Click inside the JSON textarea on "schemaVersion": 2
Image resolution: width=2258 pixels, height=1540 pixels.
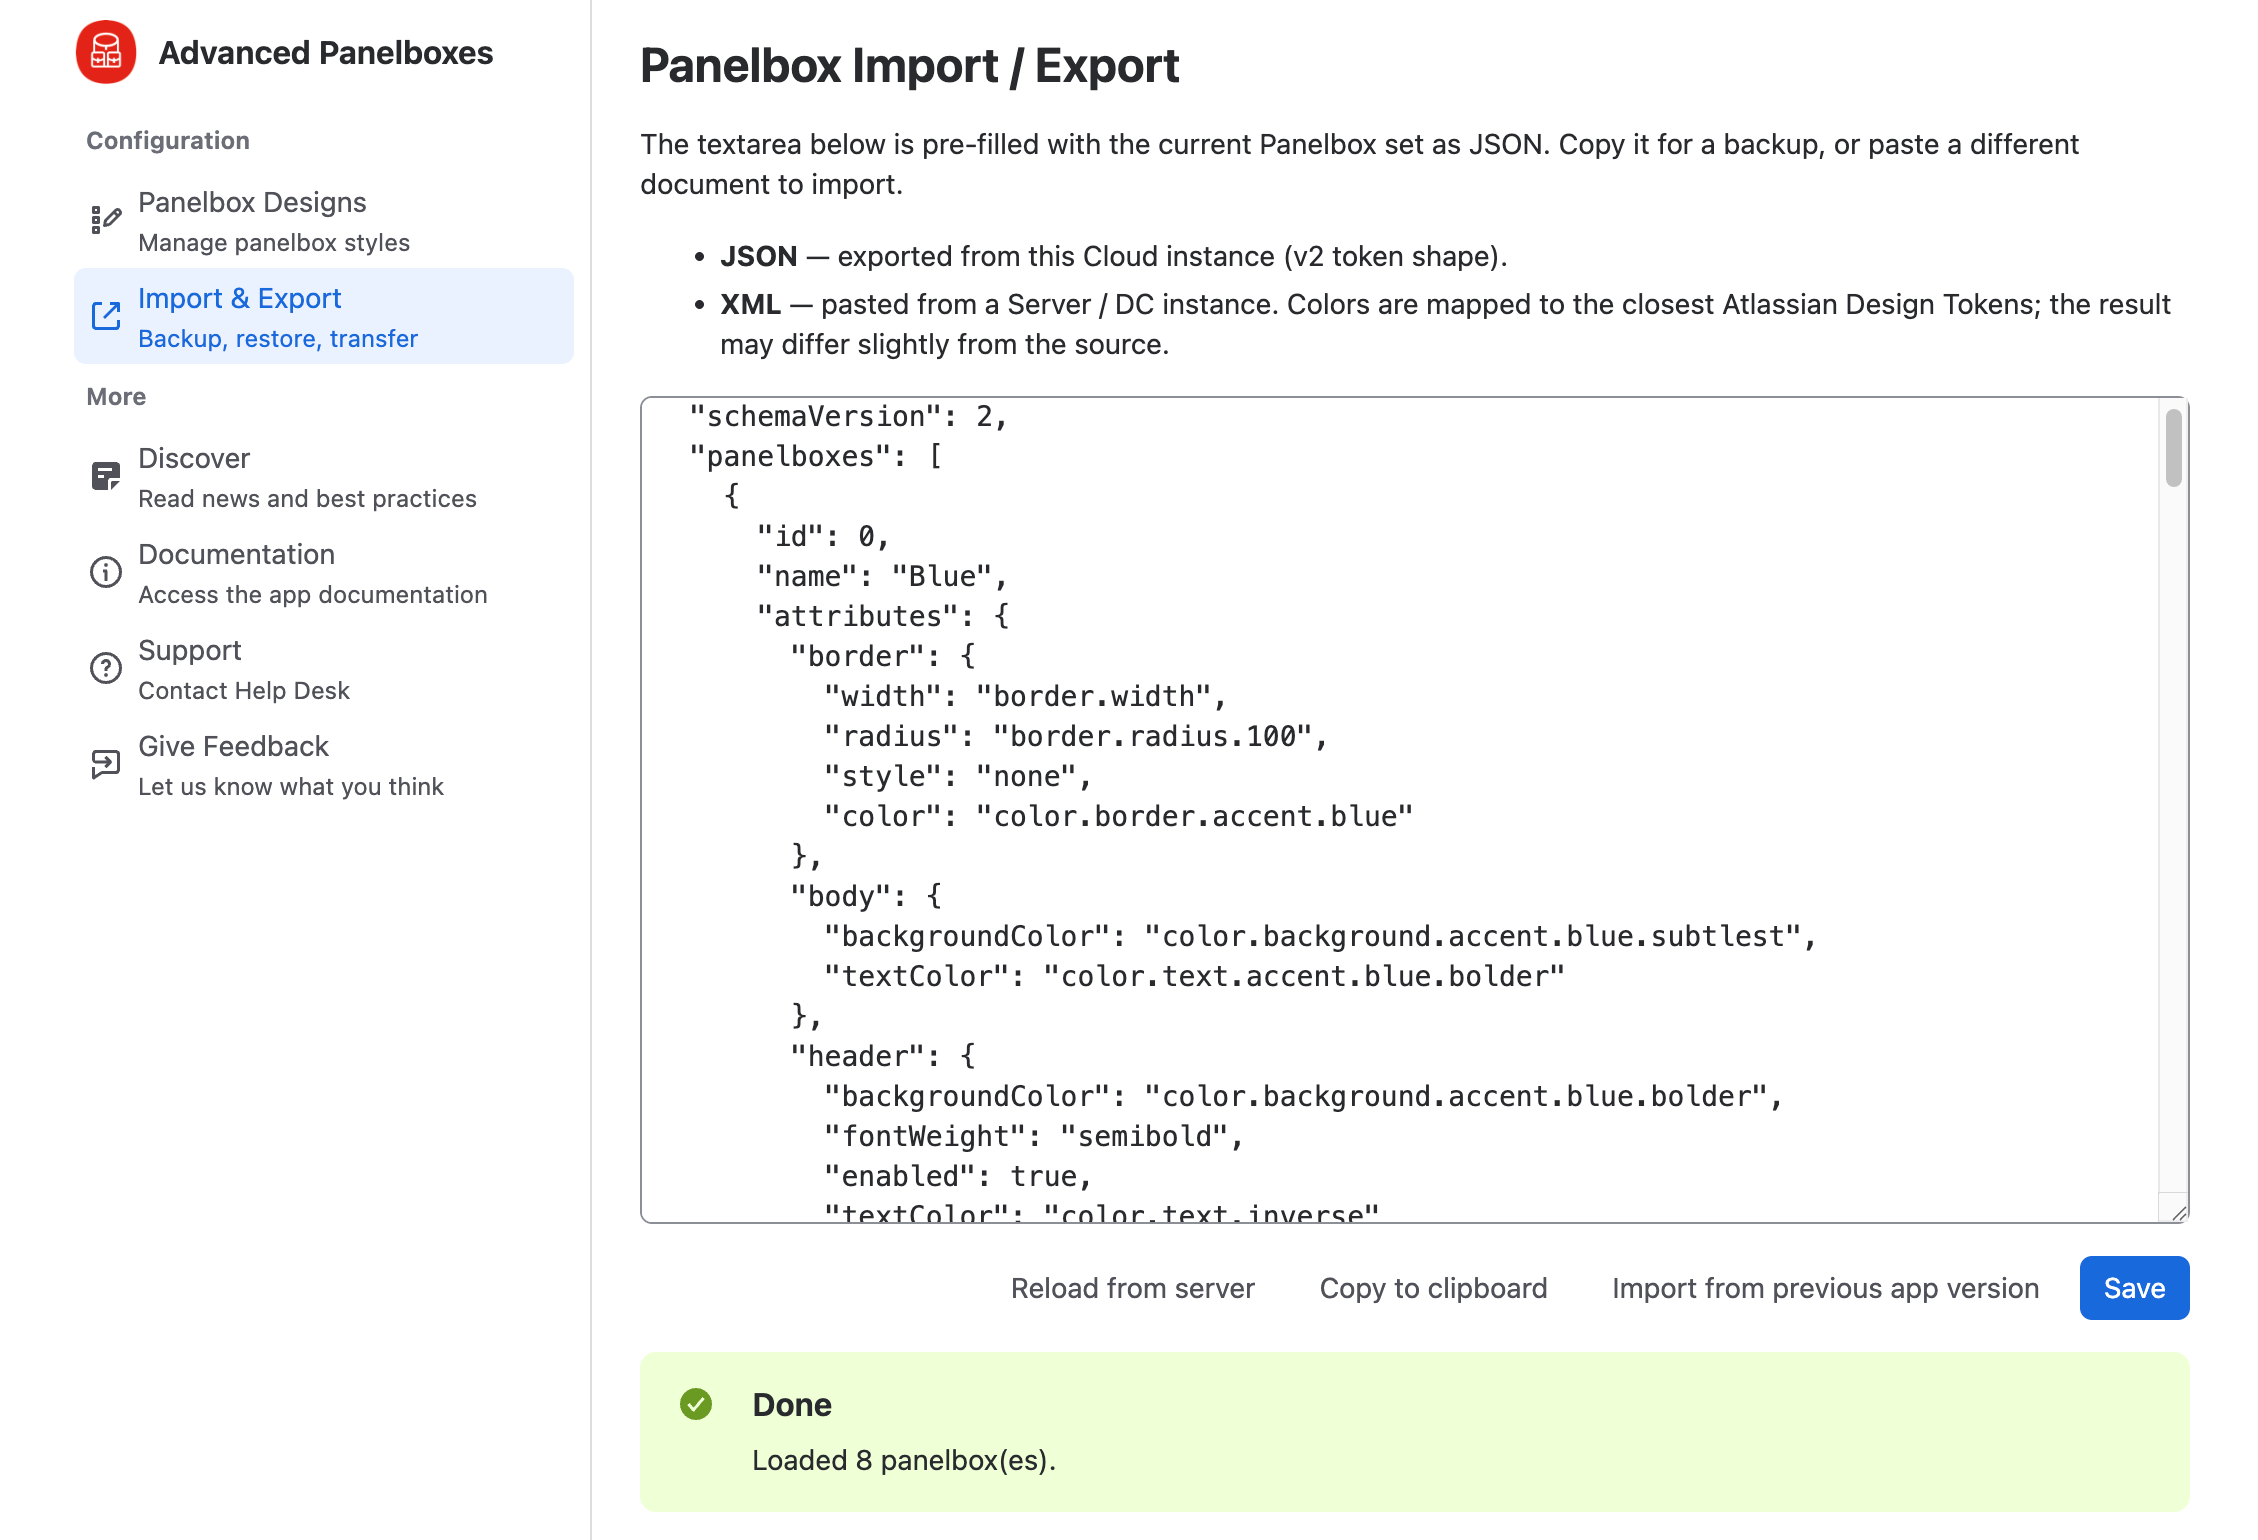click(847, 416)
